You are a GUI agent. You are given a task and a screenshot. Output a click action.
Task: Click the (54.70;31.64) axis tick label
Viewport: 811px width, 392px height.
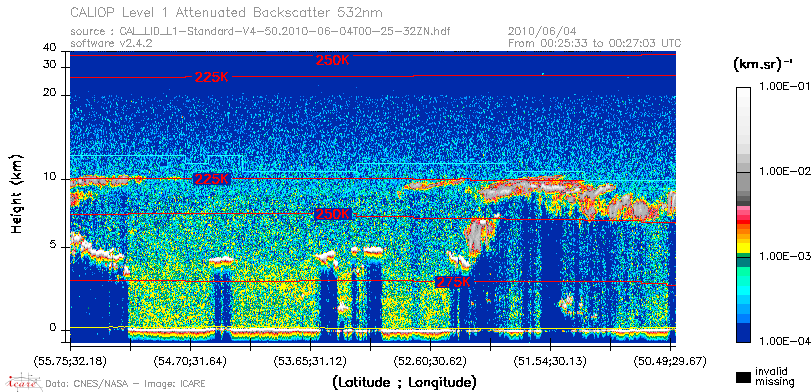click(x=190, y=361)
